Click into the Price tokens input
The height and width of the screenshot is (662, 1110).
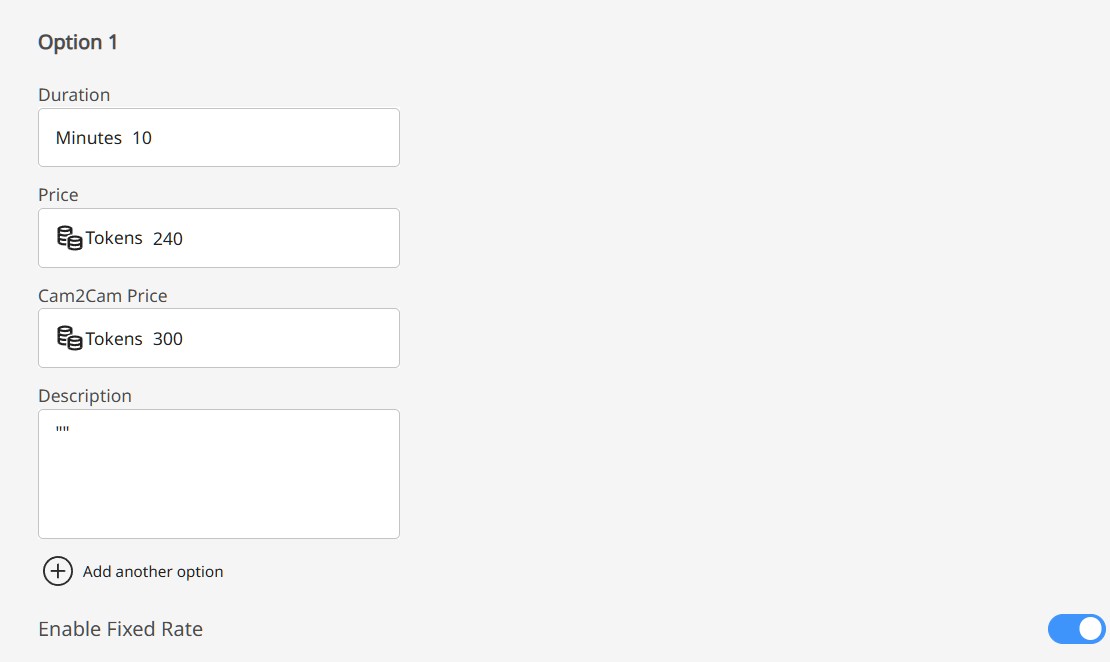280,238
